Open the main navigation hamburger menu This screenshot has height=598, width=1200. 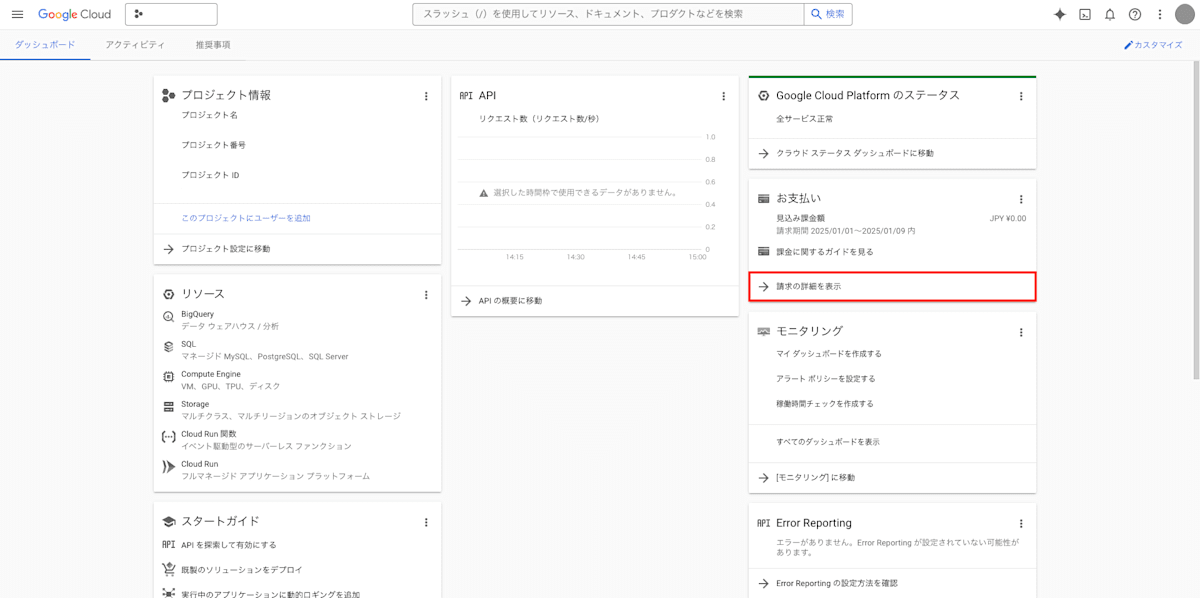coord(17,14)
